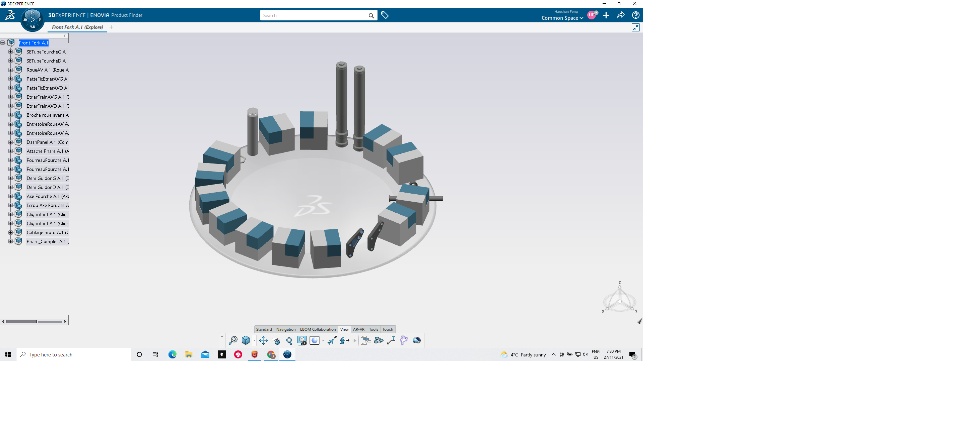Click the magnifier icon in View toolbar
960x432 pixels.
[x=233, y=341]
